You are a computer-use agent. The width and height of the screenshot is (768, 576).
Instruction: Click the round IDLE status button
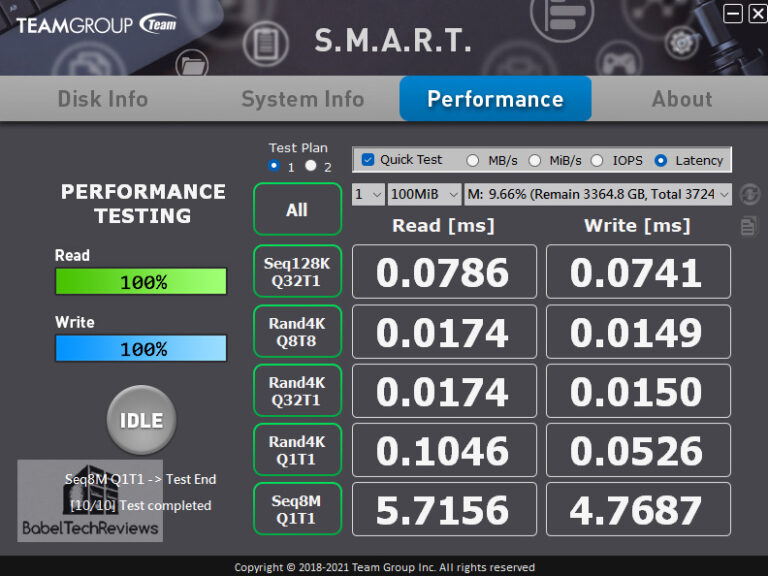[x=142, y=420]
